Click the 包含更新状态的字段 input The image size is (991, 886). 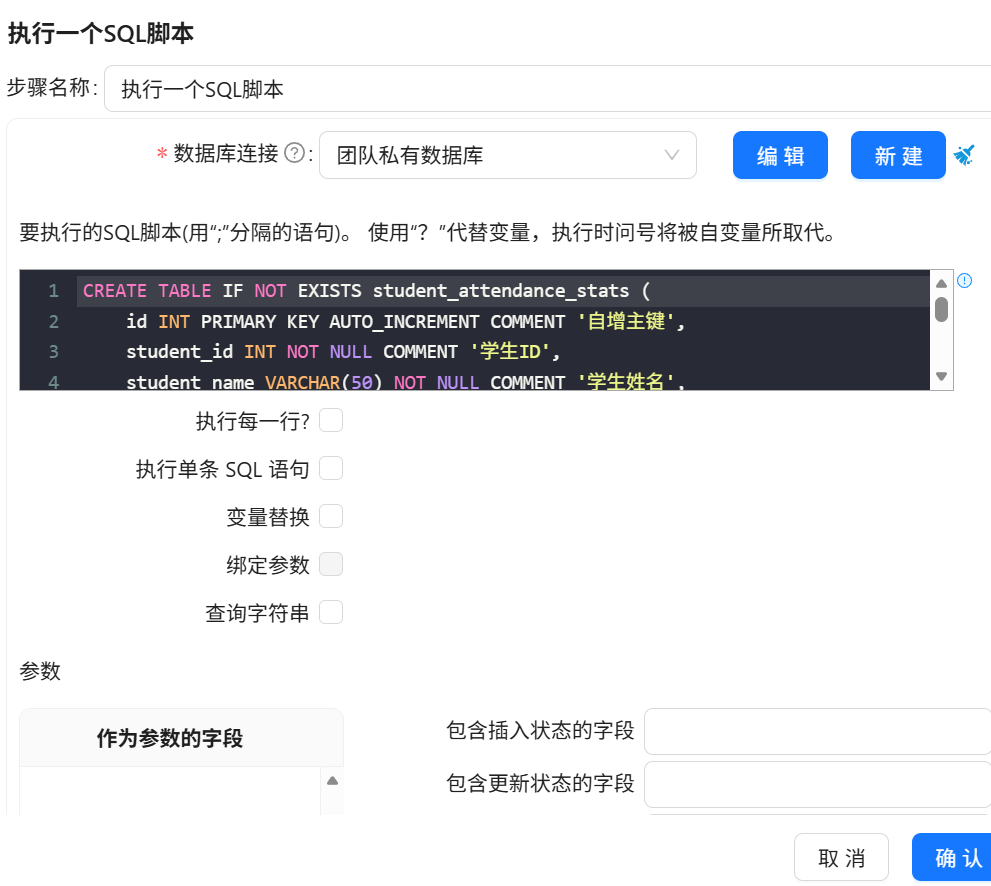pyautogui.click(x=818, y=784)
